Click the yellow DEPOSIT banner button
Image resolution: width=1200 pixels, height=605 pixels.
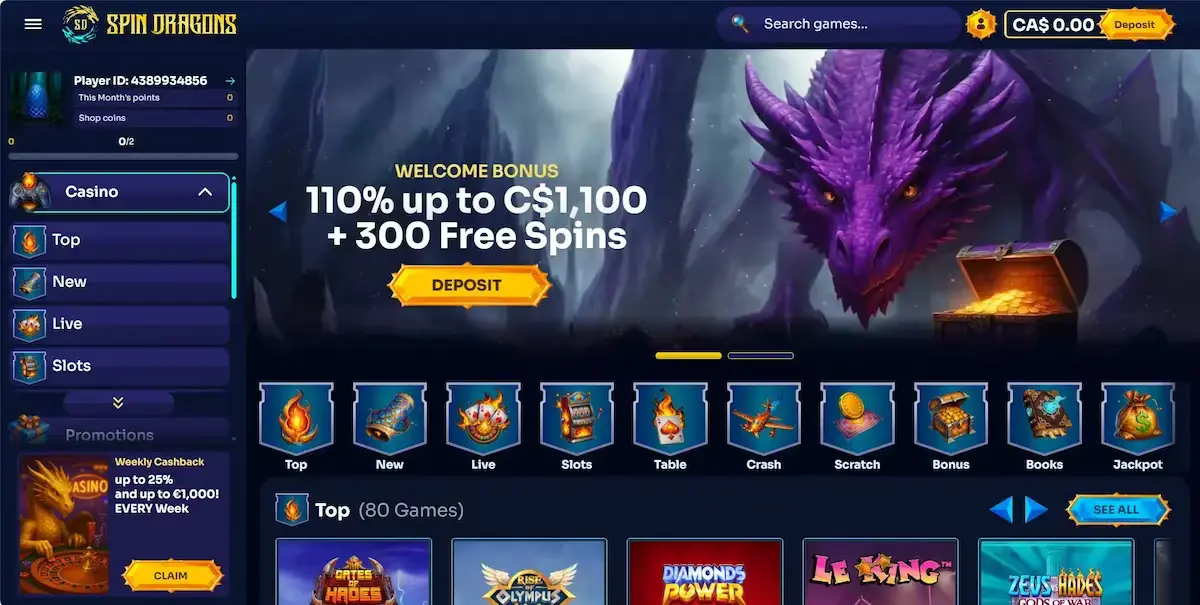tap(468, 285)
